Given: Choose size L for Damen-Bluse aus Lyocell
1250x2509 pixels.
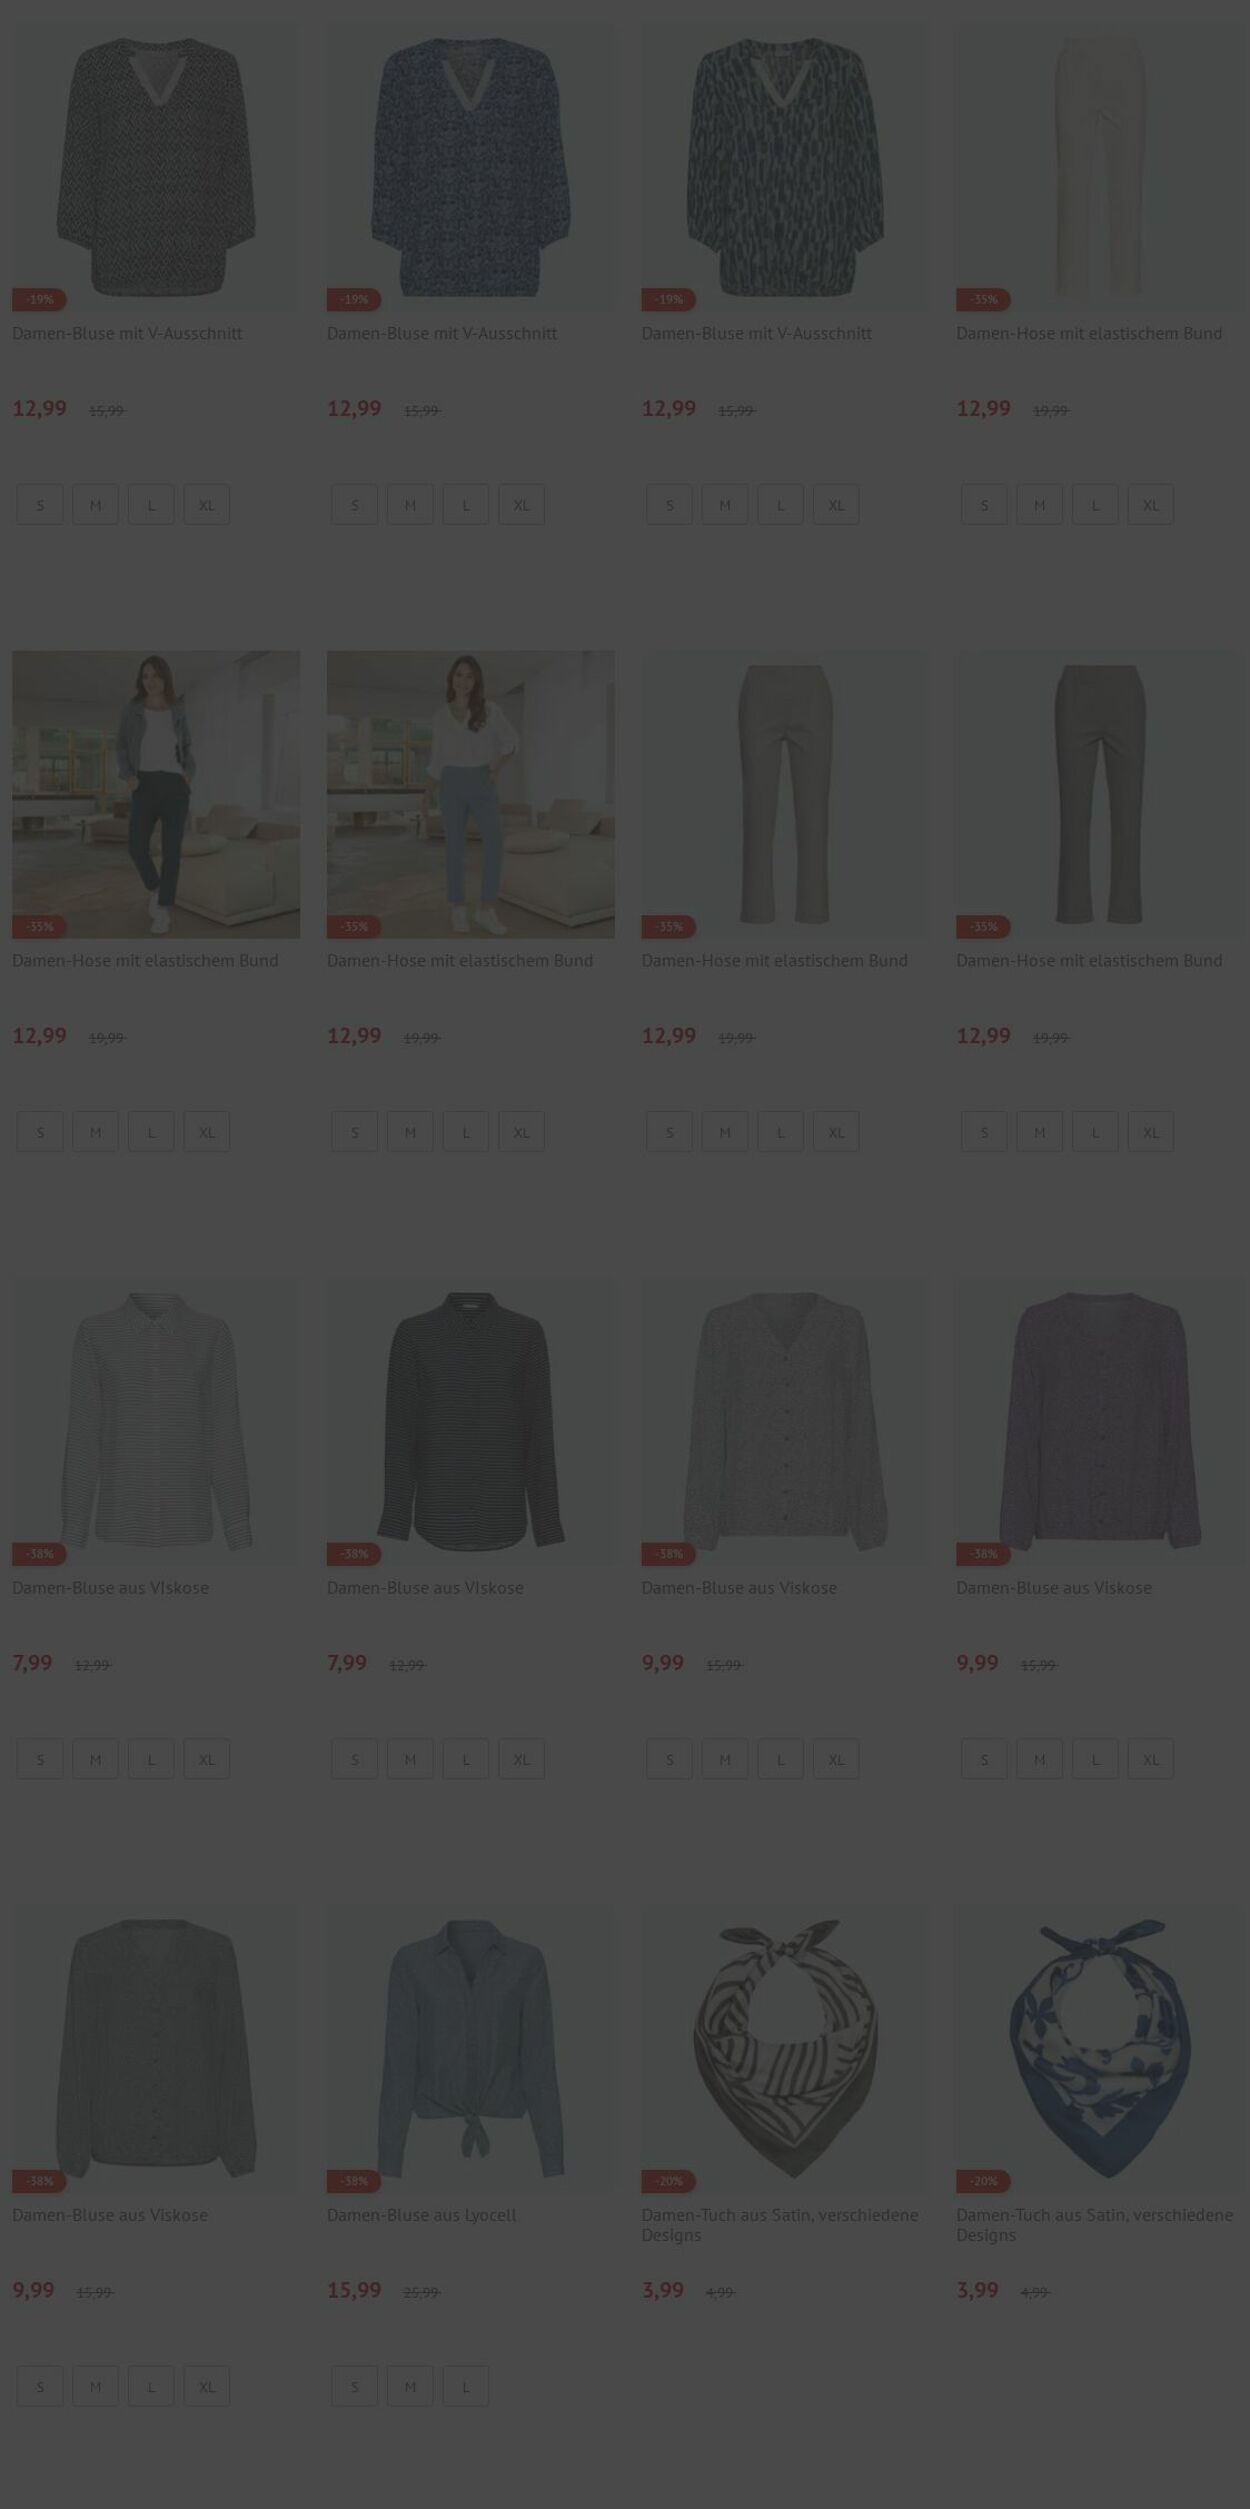Looking at the screenshot, I should (x=466, y=2386).
